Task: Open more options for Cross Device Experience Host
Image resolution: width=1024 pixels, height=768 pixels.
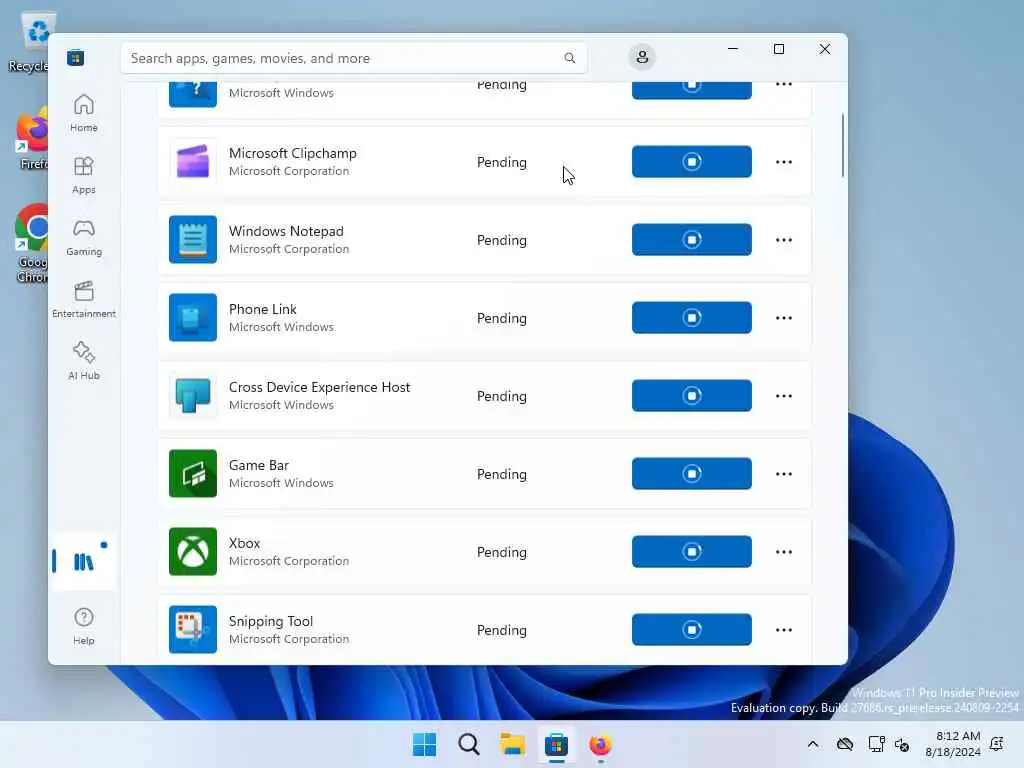Action: 784,396
